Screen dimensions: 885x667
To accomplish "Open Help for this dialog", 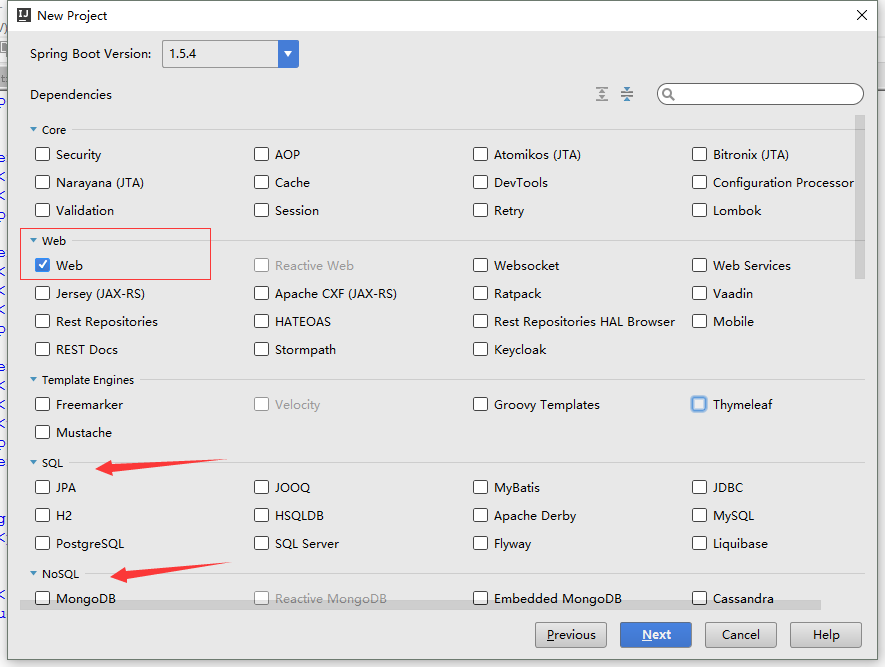I will coord(826,635).
